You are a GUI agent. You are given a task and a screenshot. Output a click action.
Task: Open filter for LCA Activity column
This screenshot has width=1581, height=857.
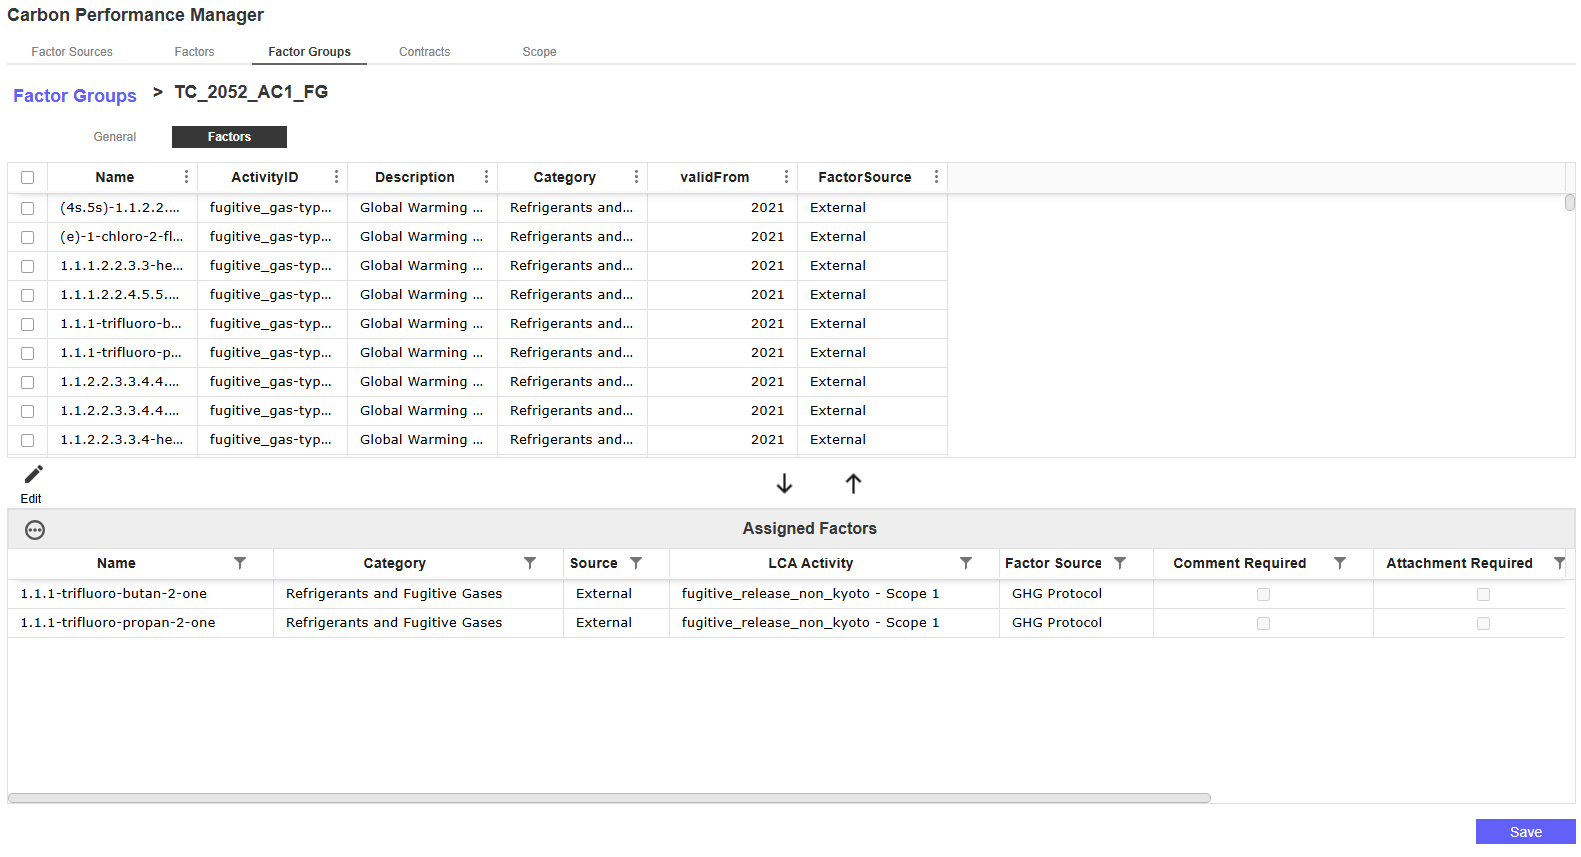click(966, 563)
